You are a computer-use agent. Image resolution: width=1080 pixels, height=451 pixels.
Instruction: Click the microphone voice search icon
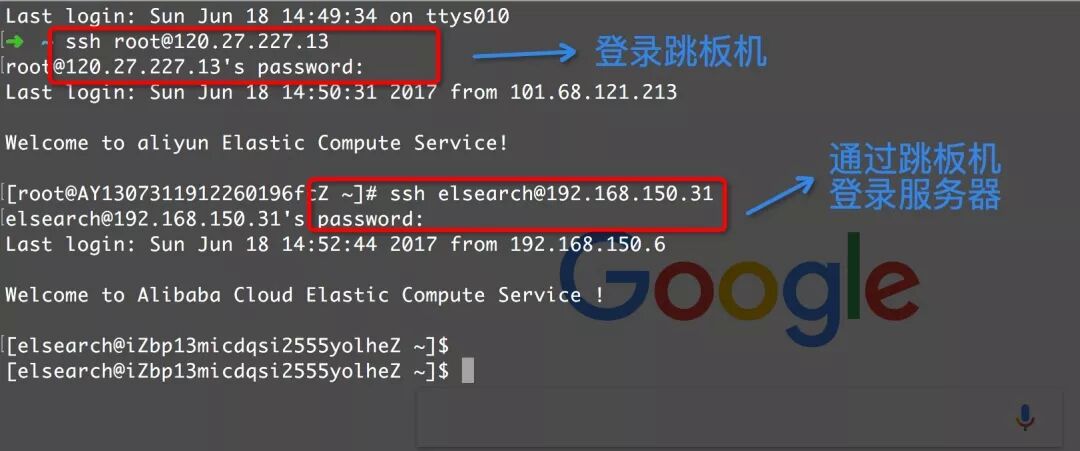coord(1025,417)
